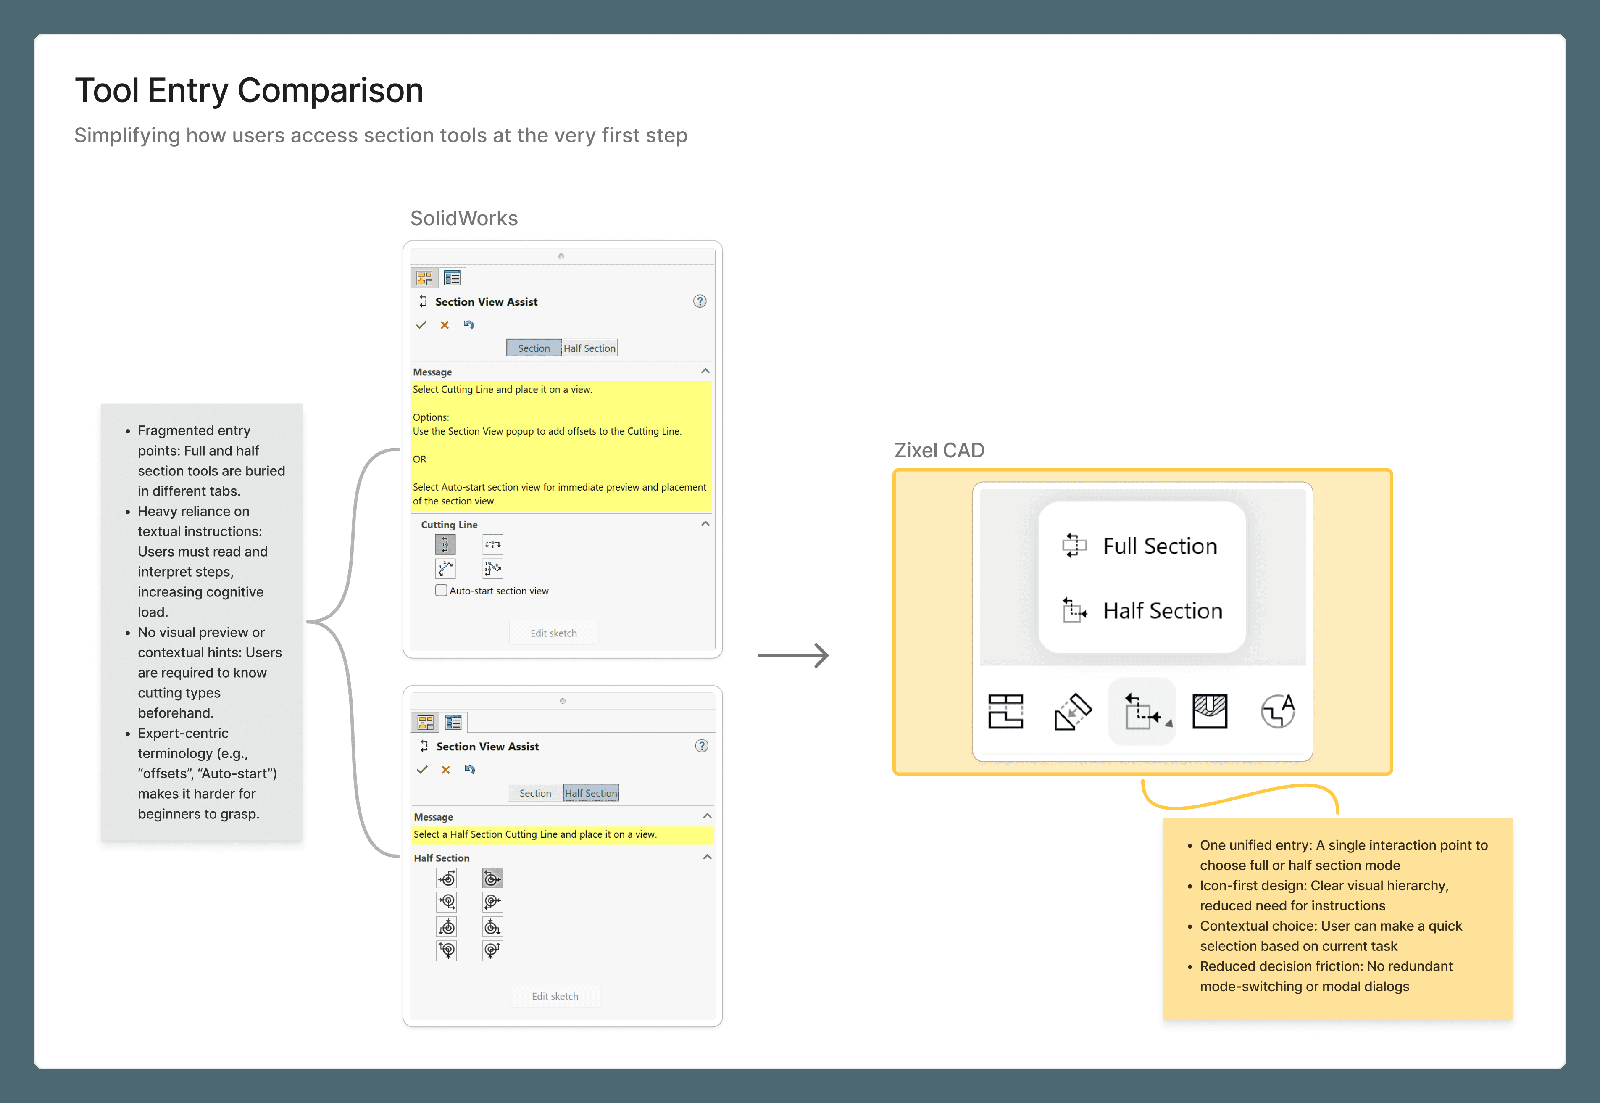Click Edit sketch in the Cutting Line panel
Image resolution: width=1600 pixels, height=1103 pixels.
point(553,633)
